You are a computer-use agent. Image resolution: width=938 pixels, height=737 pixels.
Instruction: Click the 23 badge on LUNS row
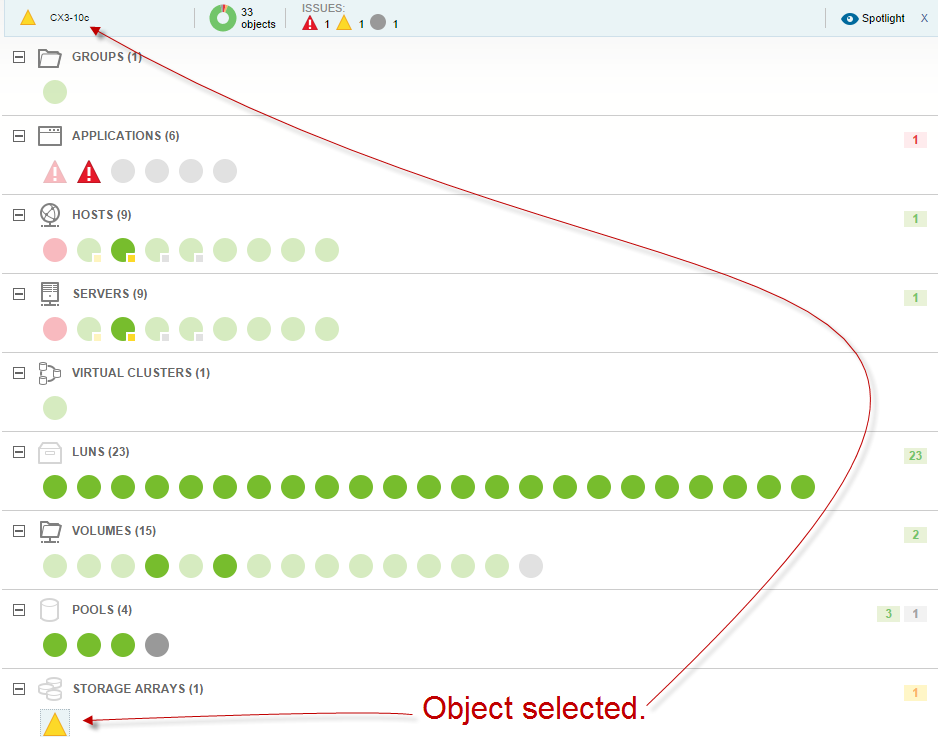pos(914,455)
